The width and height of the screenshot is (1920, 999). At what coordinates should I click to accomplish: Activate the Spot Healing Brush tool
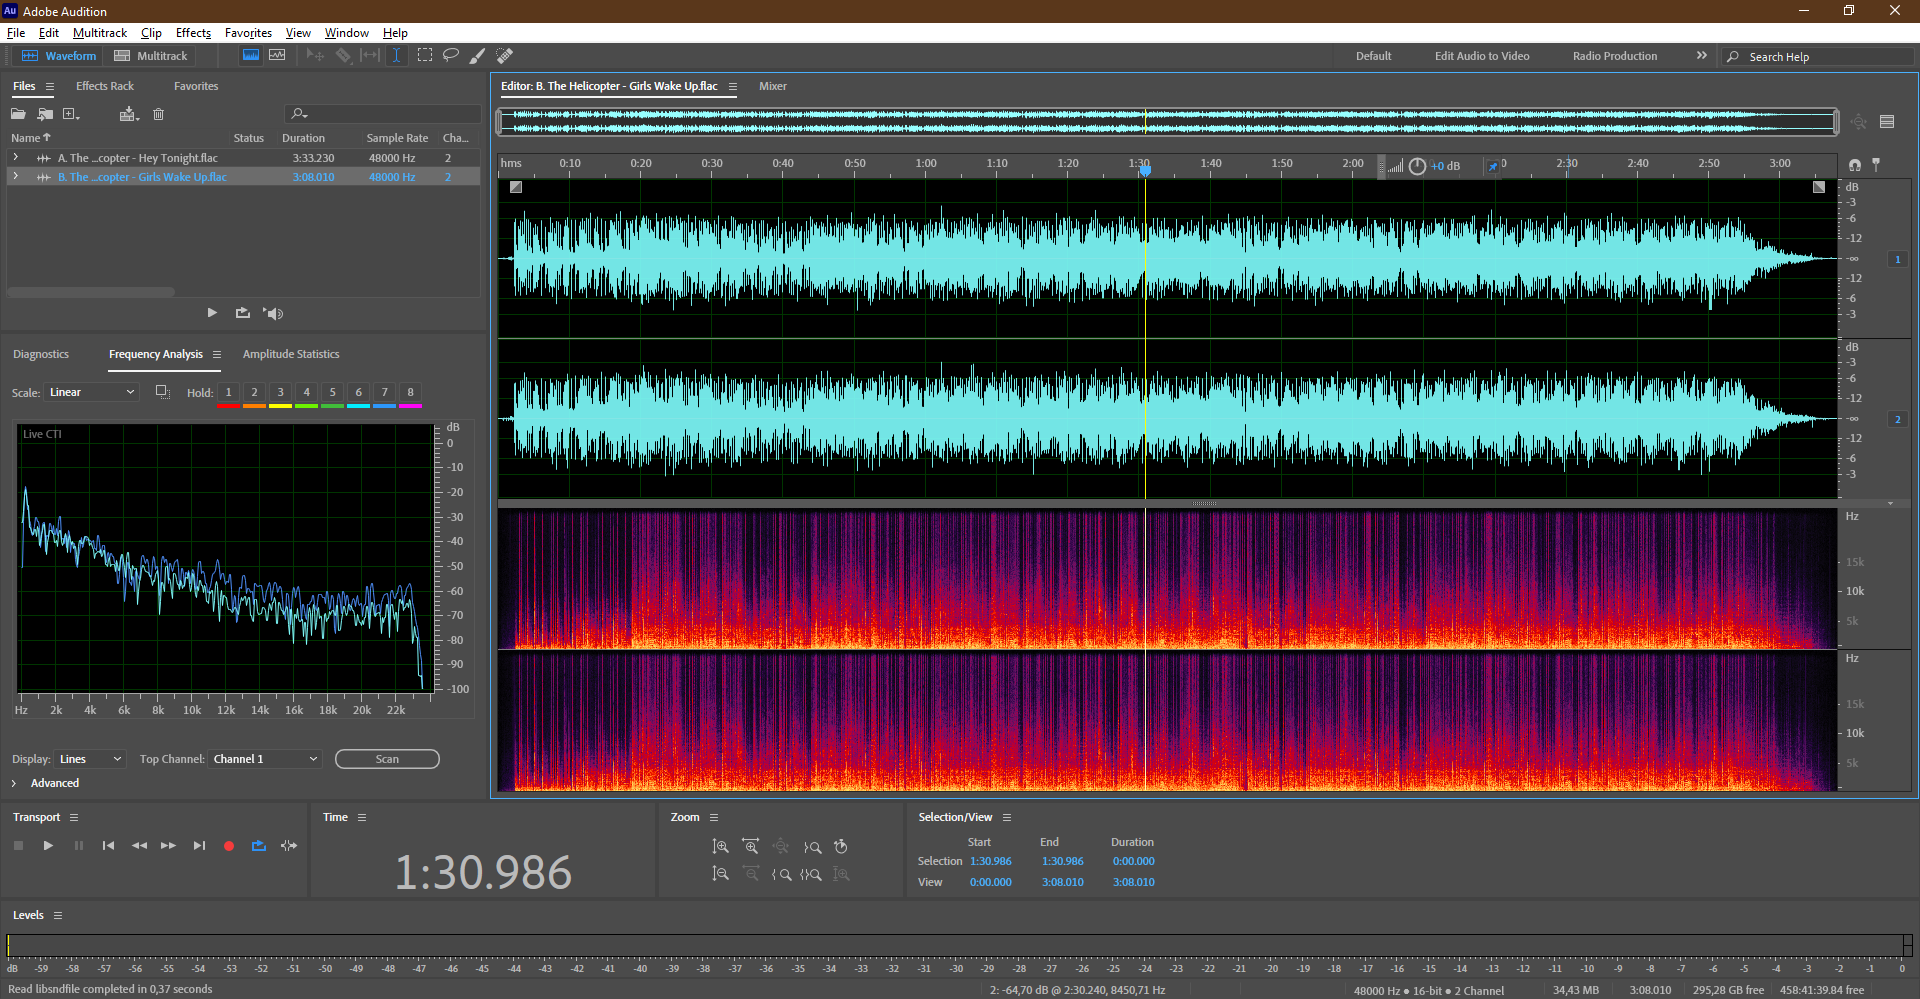coord(505,56)
